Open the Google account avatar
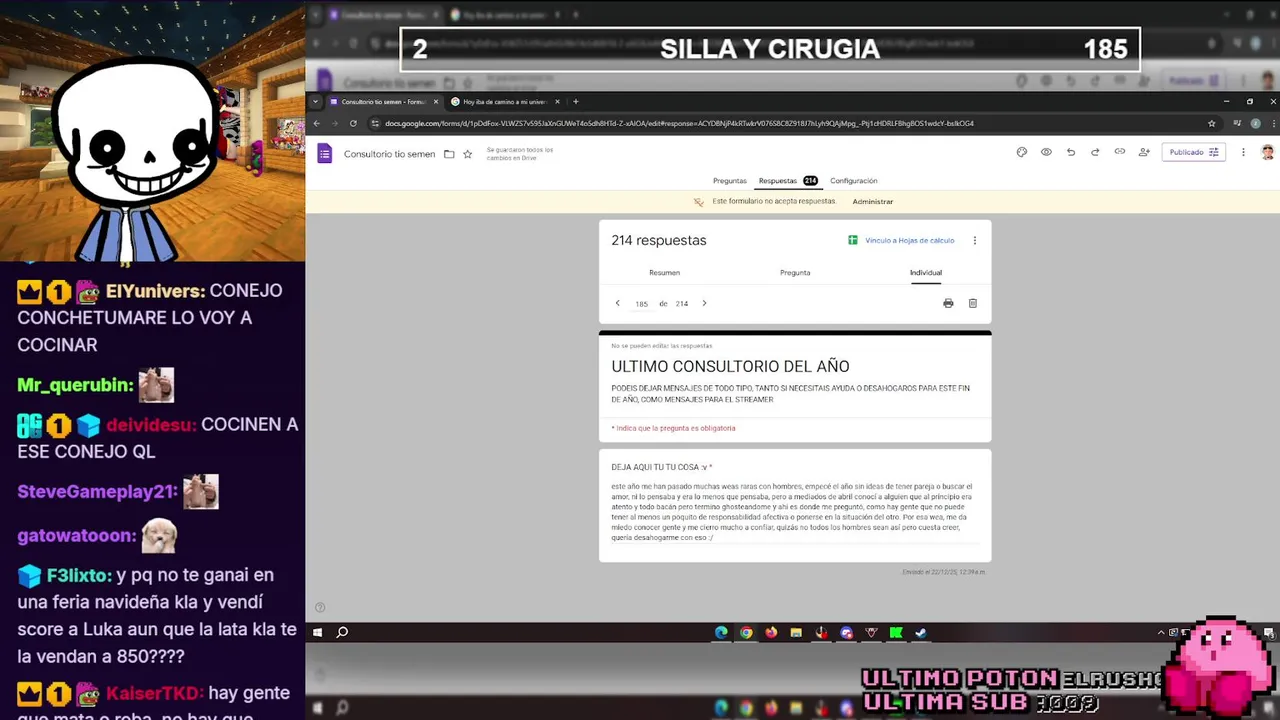This screenshot has height=720, width=1280. 1267,152
